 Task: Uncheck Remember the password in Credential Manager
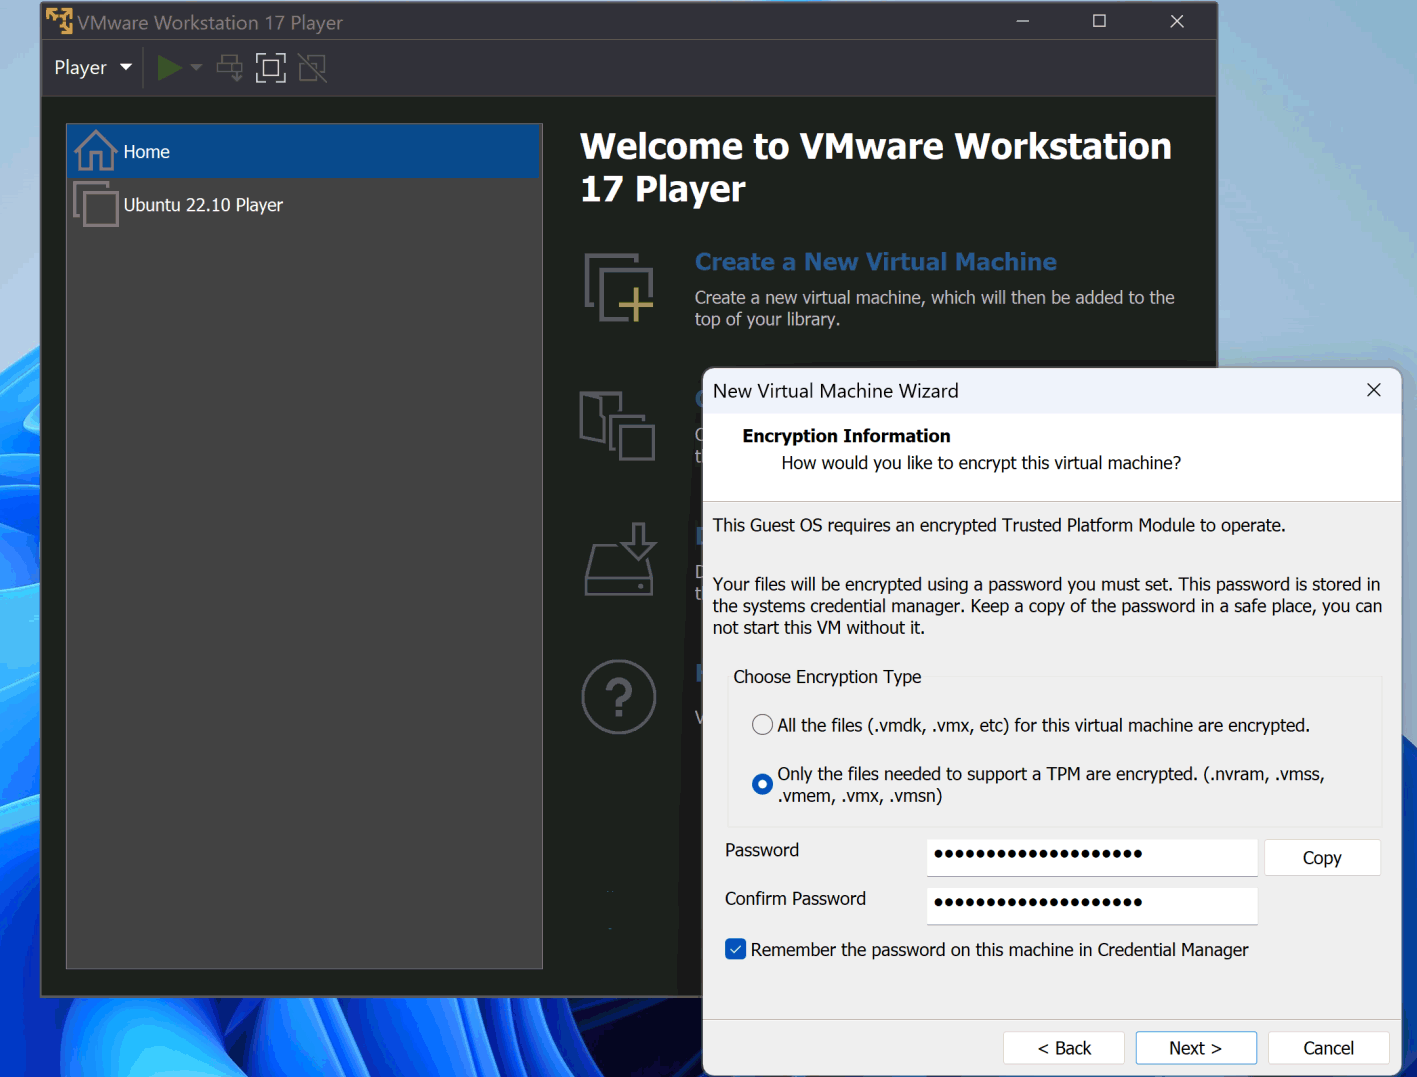click(736, 950)
